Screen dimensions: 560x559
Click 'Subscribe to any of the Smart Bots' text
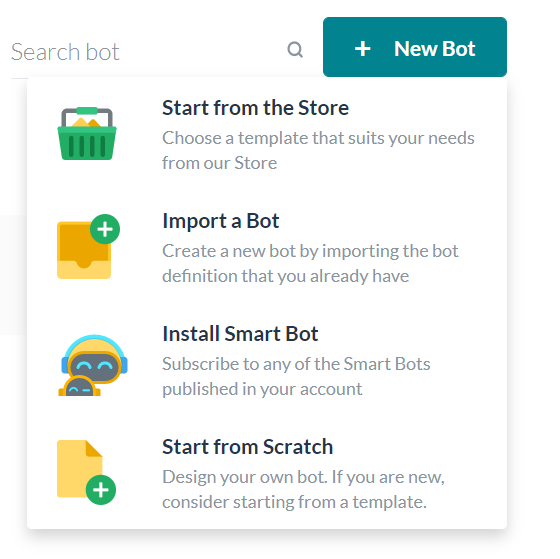click(x=296, y=364)
